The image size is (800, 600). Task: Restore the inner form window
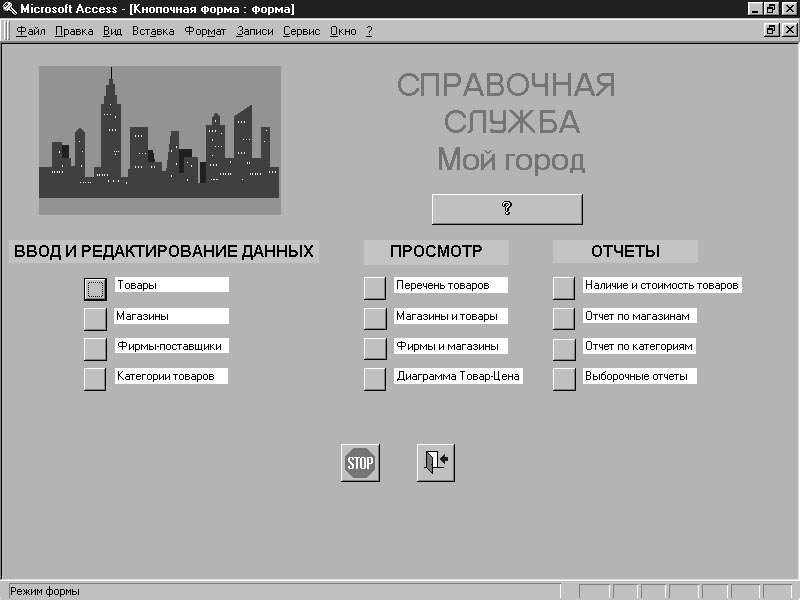click(771, 30)
